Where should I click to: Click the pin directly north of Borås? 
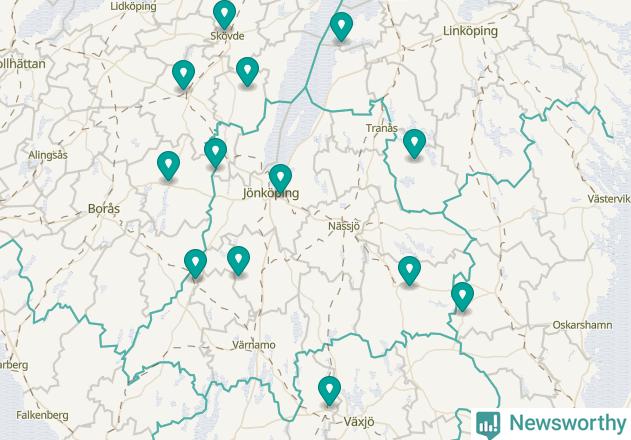pos(169,166)
